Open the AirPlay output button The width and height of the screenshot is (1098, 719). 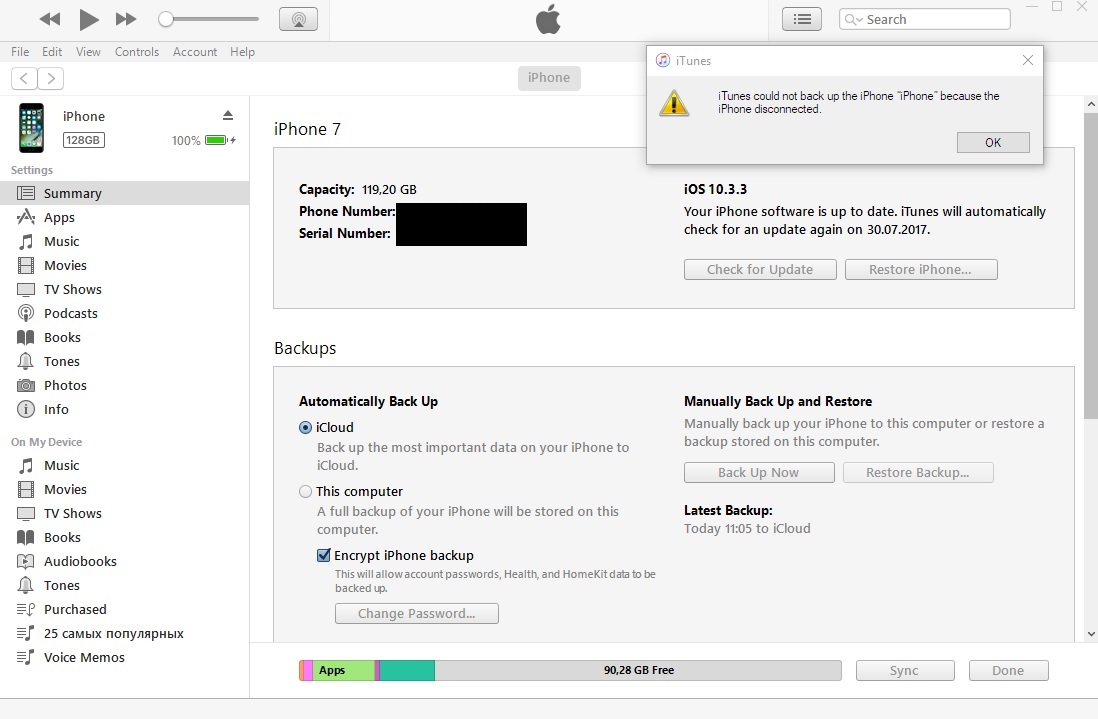tap(298, 20)
